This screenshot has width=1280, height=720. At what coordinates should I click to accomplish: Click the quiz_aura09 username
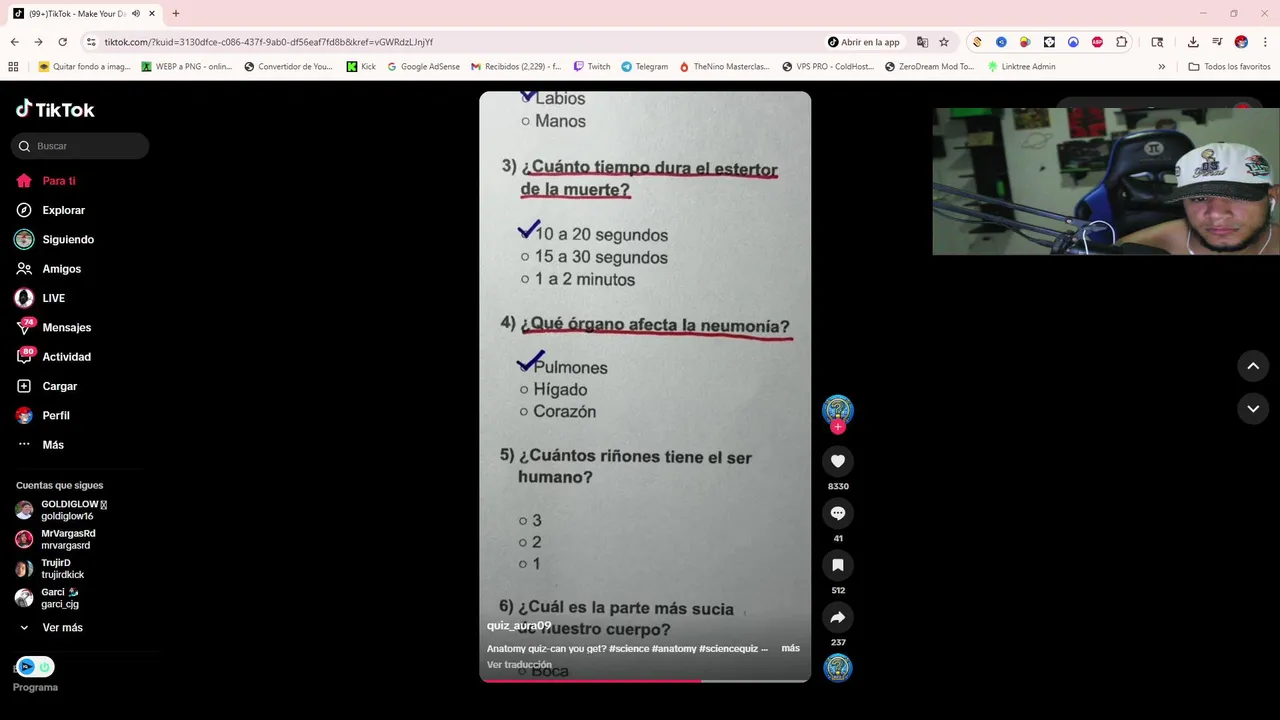pos(519,626)
